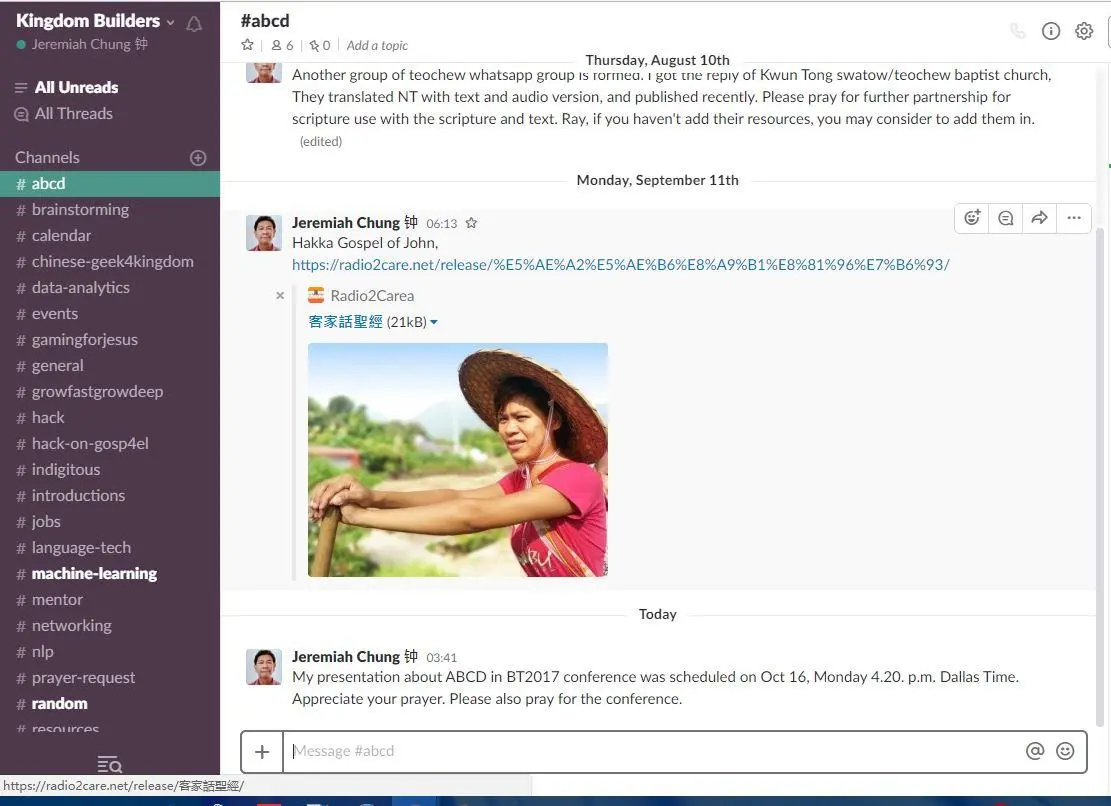Open All Threads view
Image resolution: width=1111 pixels, height=806 pixels.
click(x=73, y=114)
